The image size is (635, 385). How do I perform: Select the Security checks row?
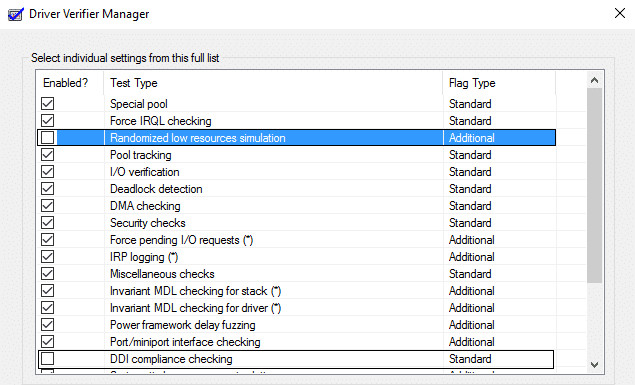coord(296,223)
